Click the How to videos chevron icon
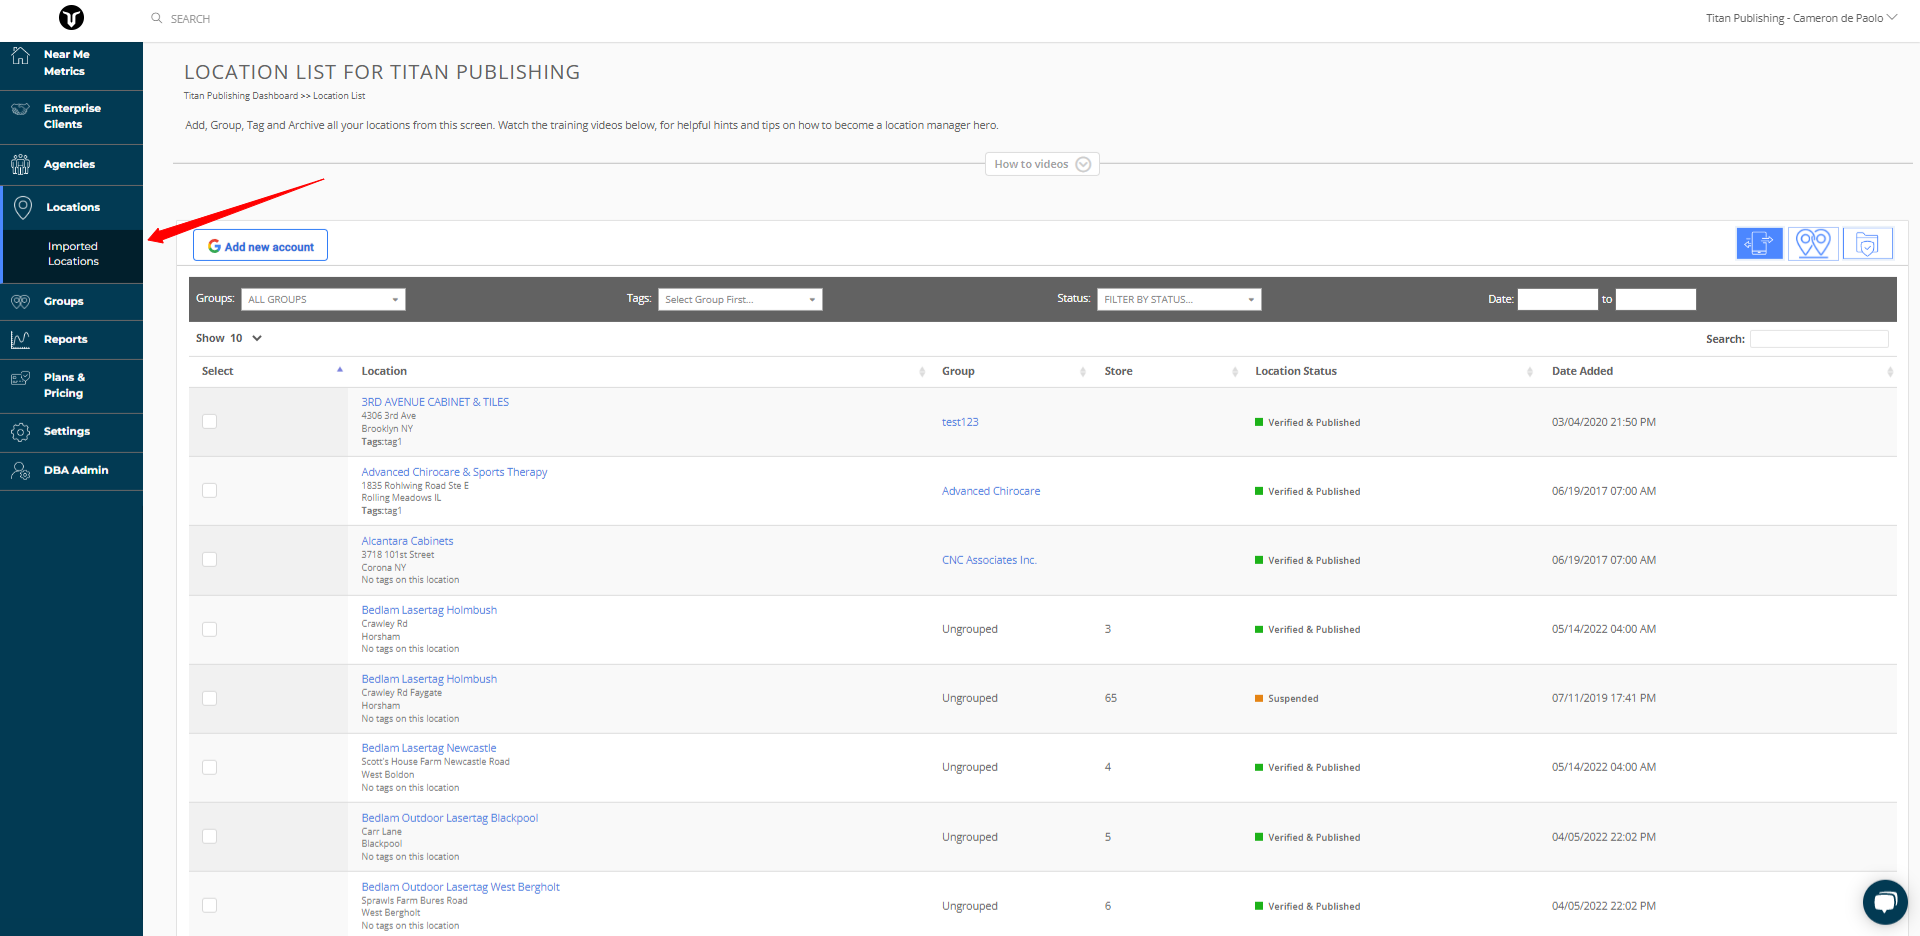Image resolution: width=1920 pixels, height=936 pixels. (1083, 164)
